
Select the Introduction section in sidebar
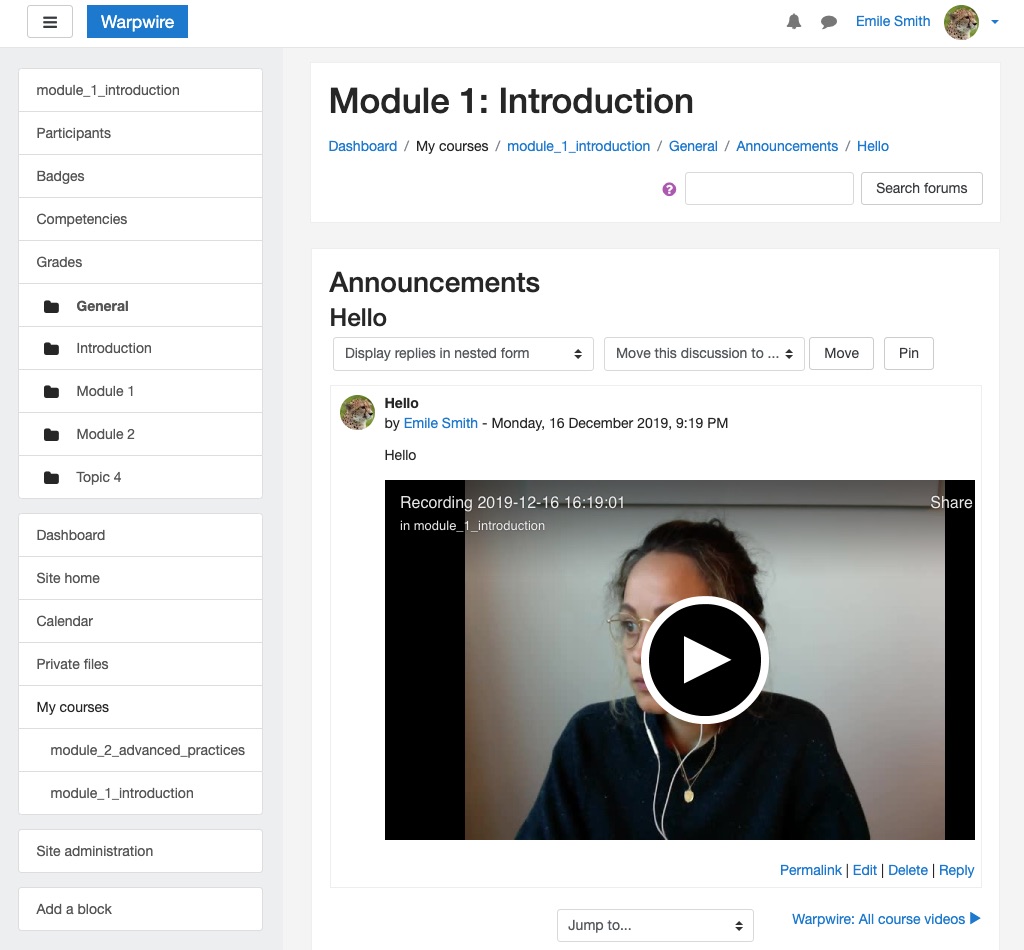click(x=140, y=349)
